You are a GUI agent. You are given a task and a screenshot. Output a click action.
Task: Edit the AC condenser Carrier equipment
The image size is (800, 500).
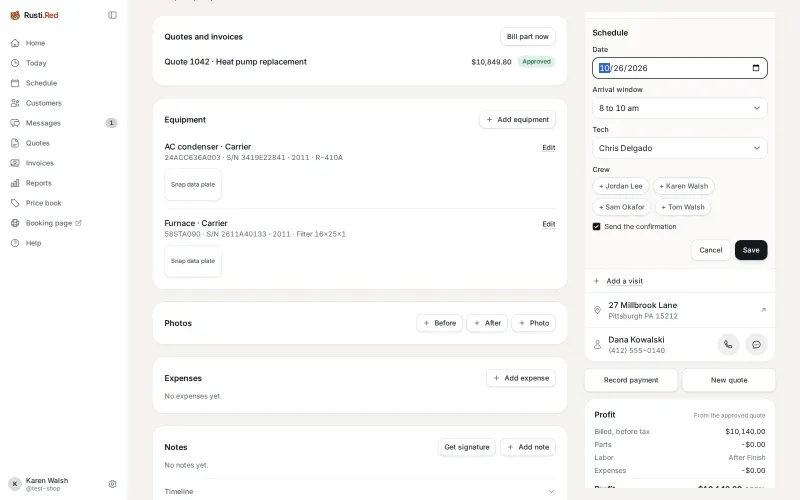[548, 147]
